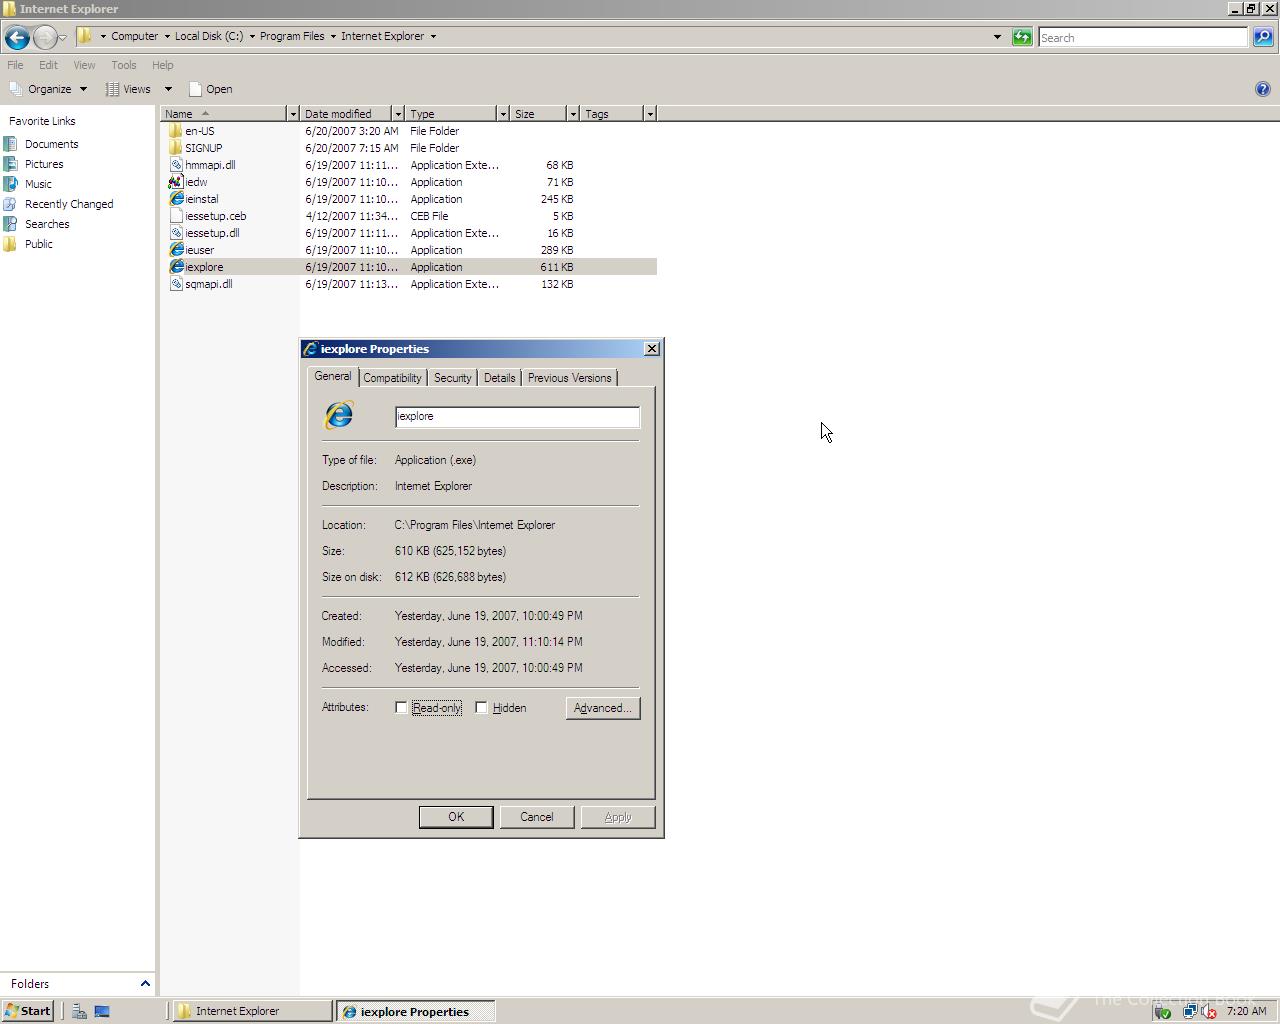Viewport: 1280px width, 1024px height.
Task: Select the SIGNUP folder icon
Action: tap(176, 148)
